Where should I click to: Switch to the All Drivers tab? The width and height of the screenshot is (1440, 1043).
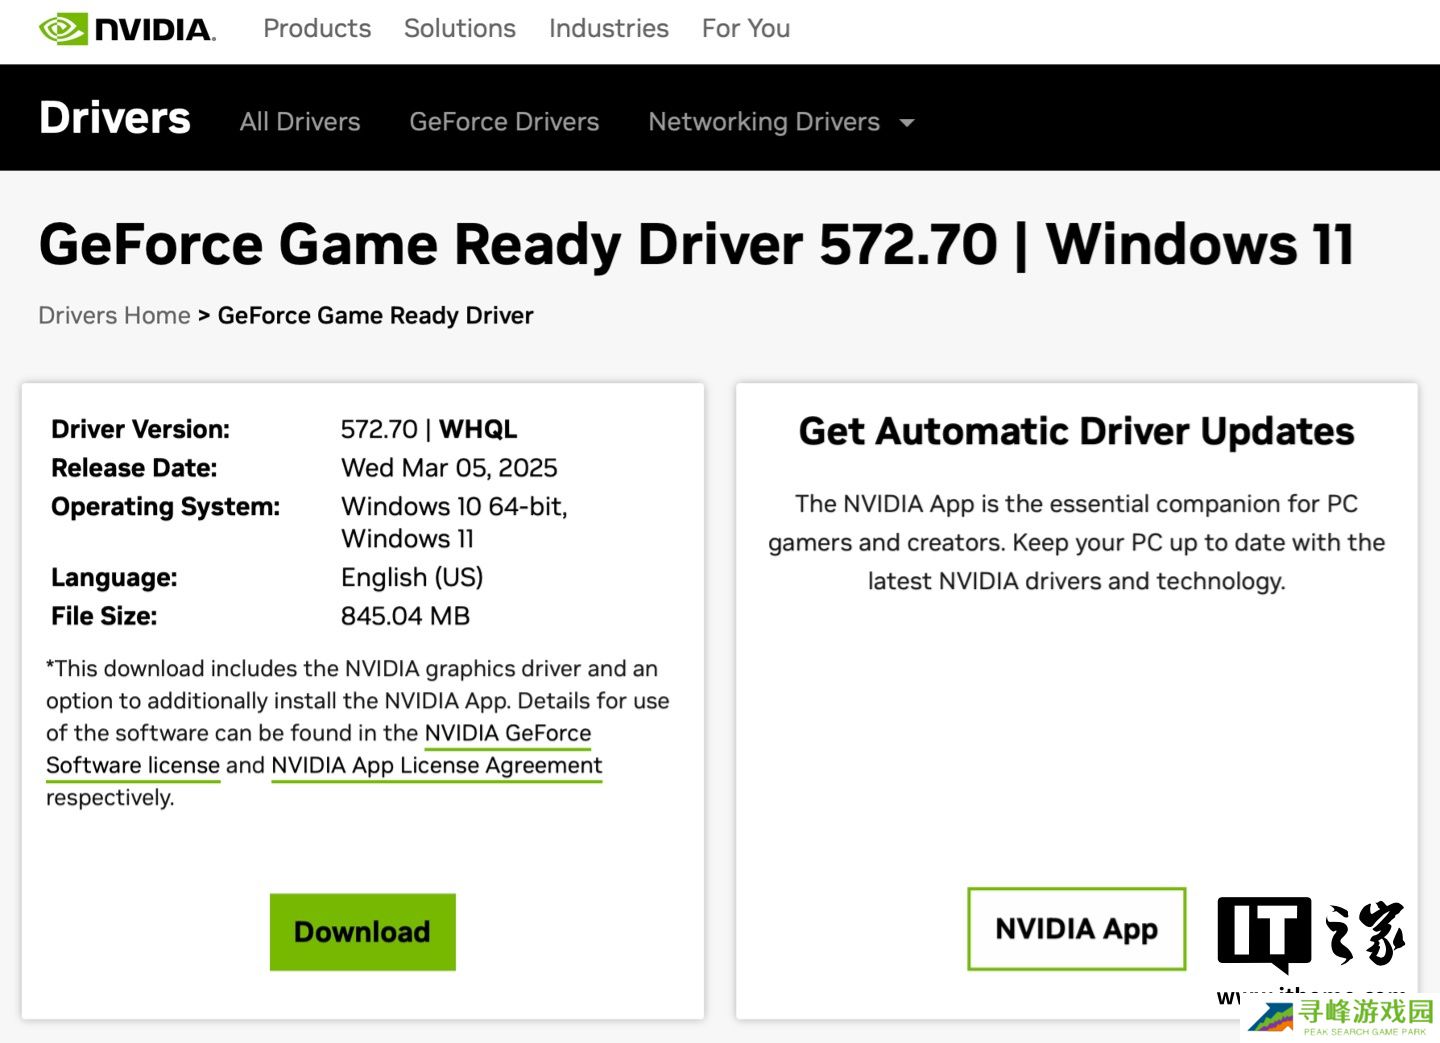300,122
